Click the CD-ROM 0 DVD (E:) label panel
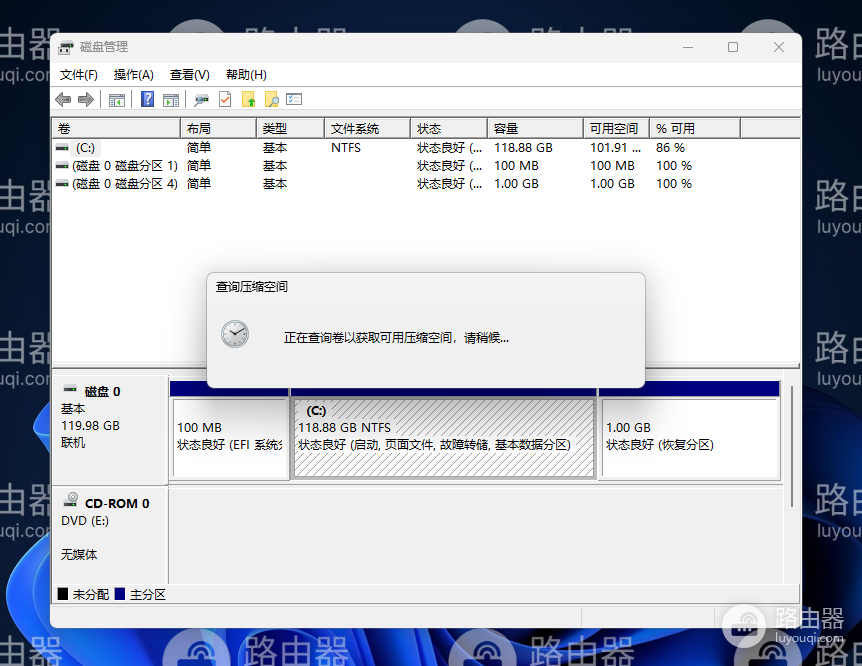The image size is (862, 666). coord(109,535)
